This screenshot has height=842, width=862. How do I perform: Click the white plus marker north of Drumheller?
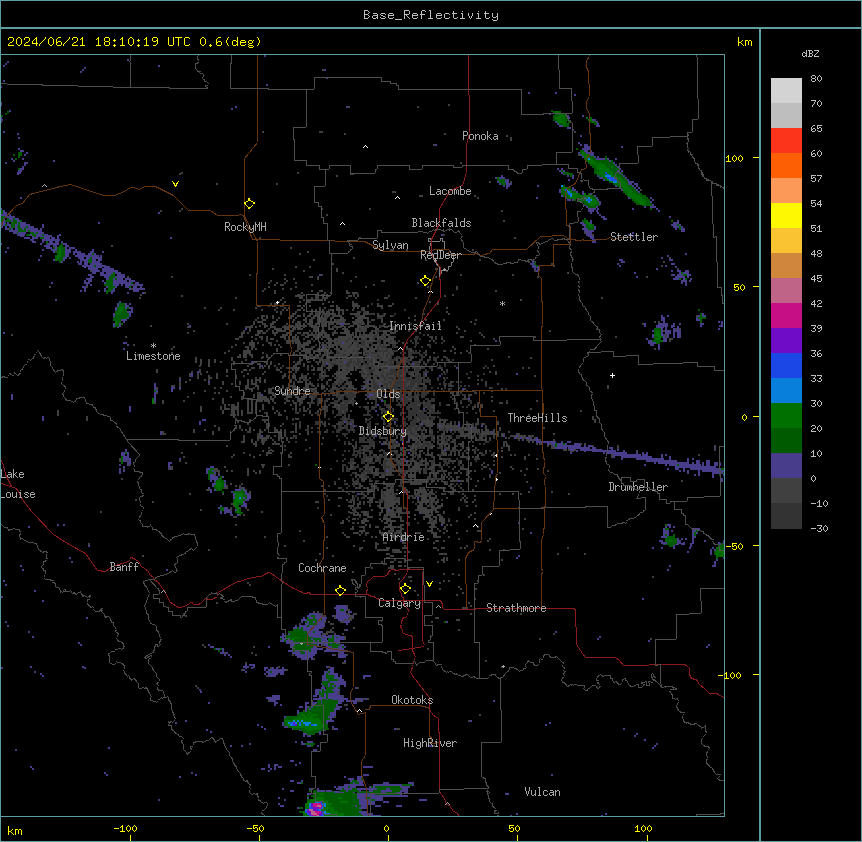[x=612, y=375]
